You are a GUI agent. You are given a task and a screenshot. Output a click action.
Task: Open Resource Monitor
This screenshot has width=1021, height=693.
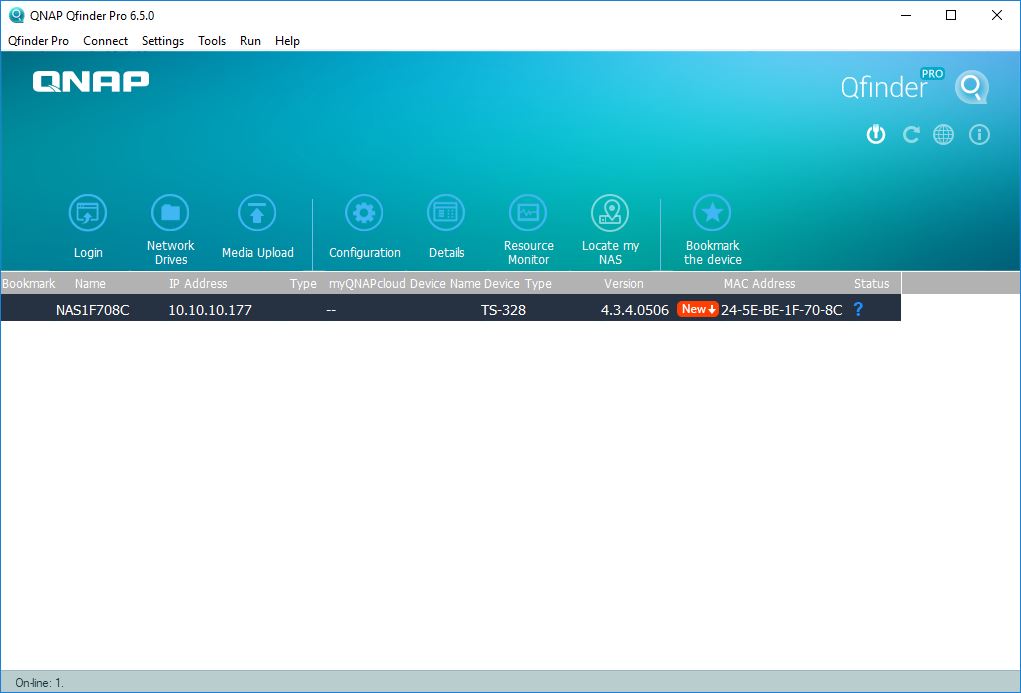528,213
